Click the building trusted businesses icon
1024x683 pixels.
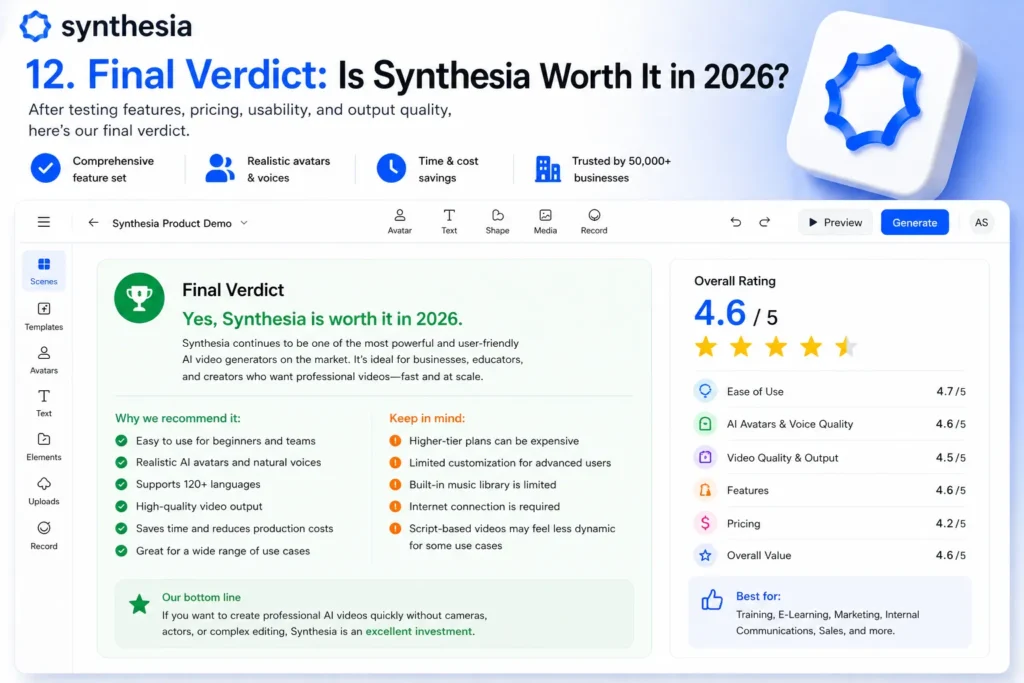coord(547,168)
